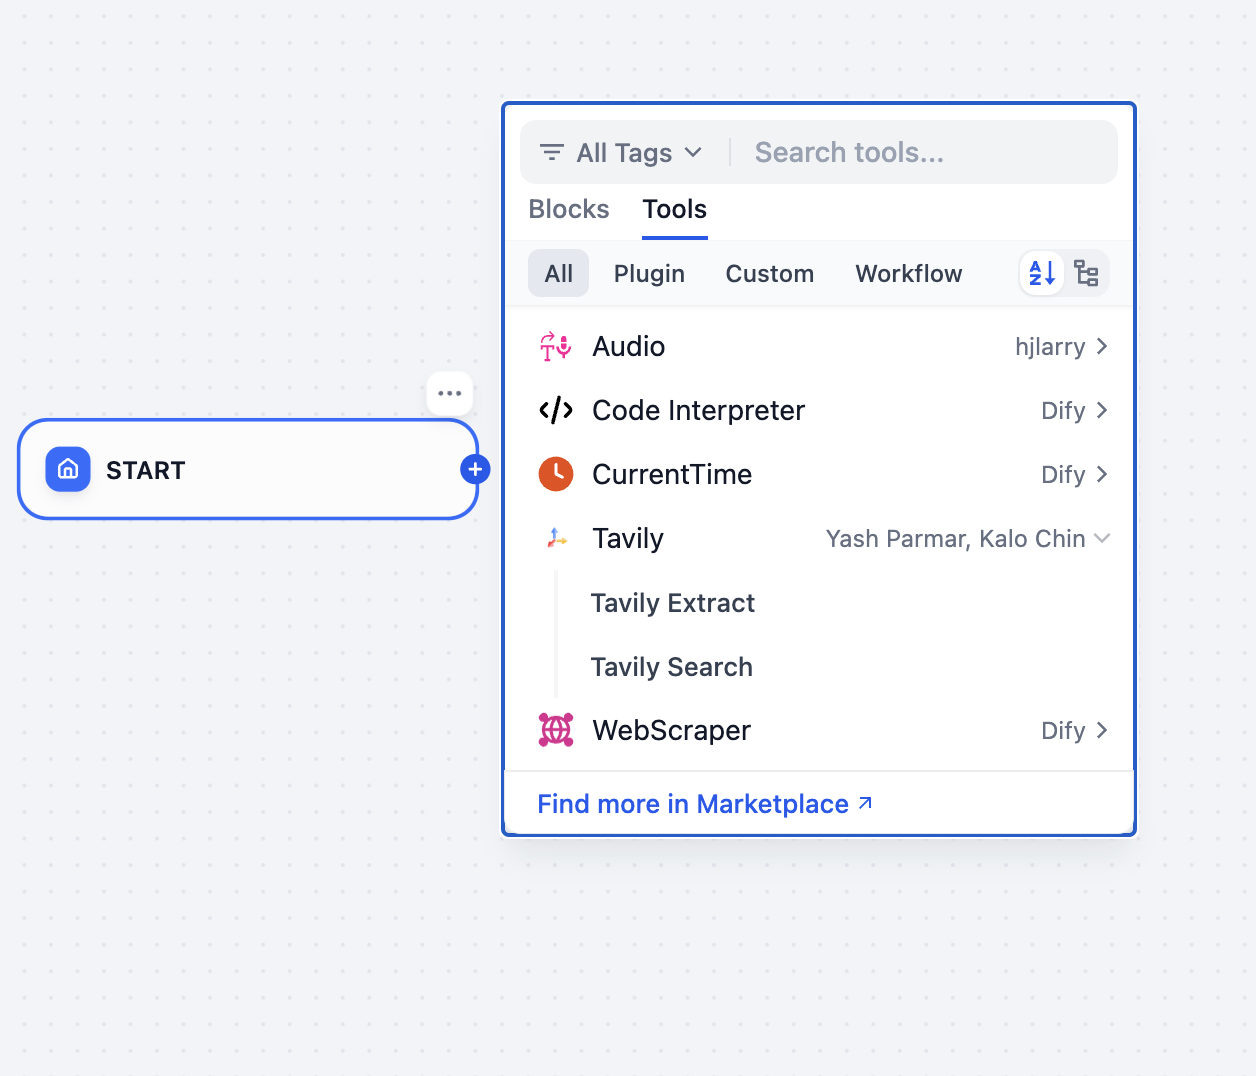Screen dimensions: 1256x1076
Task: Click the Marketplace external arrow icon
Action: point(866,803)
